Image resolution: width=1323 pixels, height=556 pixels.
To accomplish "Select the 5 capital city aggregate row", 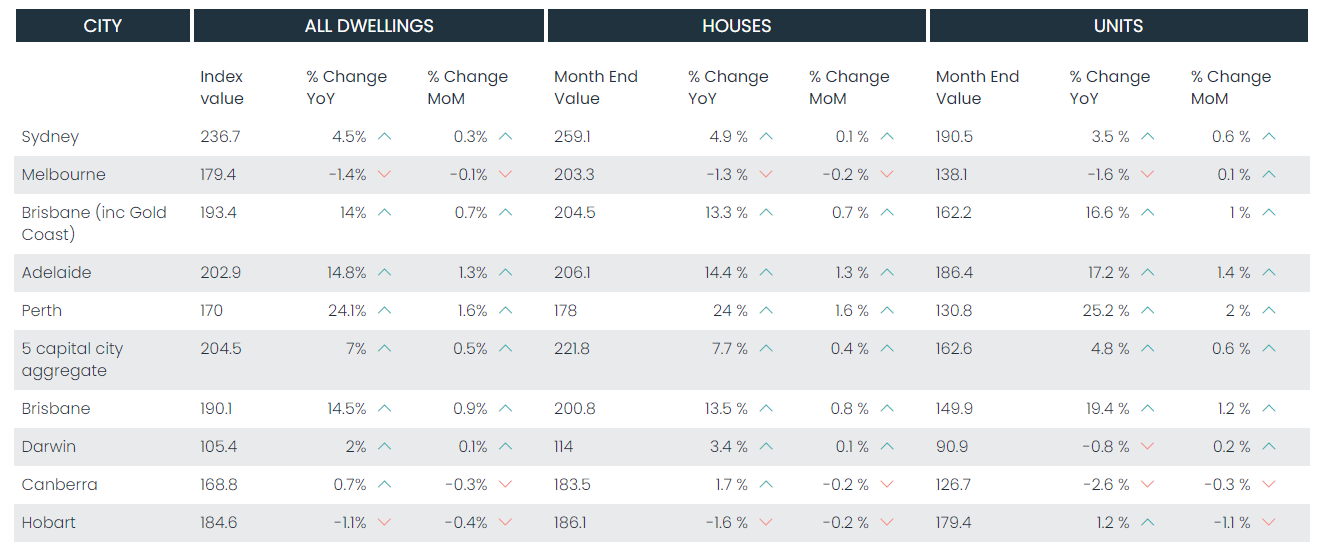I will [x=73, y=360].
